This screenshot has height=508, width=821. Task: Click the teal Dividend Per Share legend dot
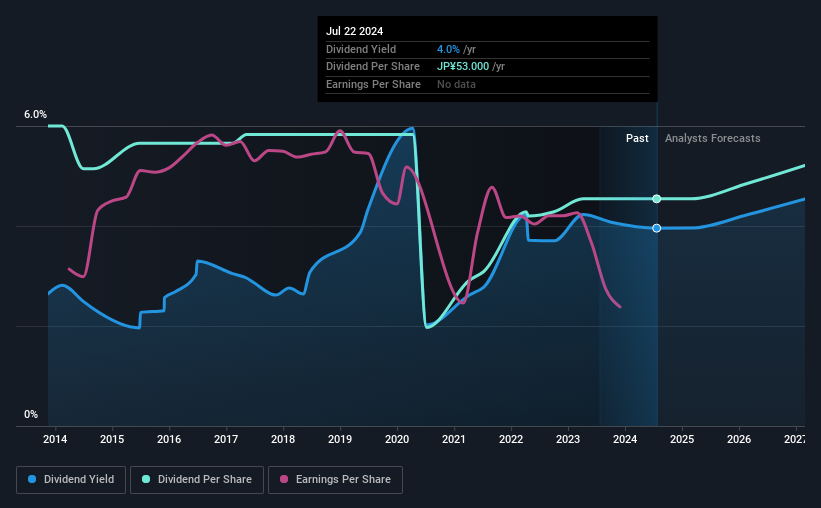coord(146,479)
